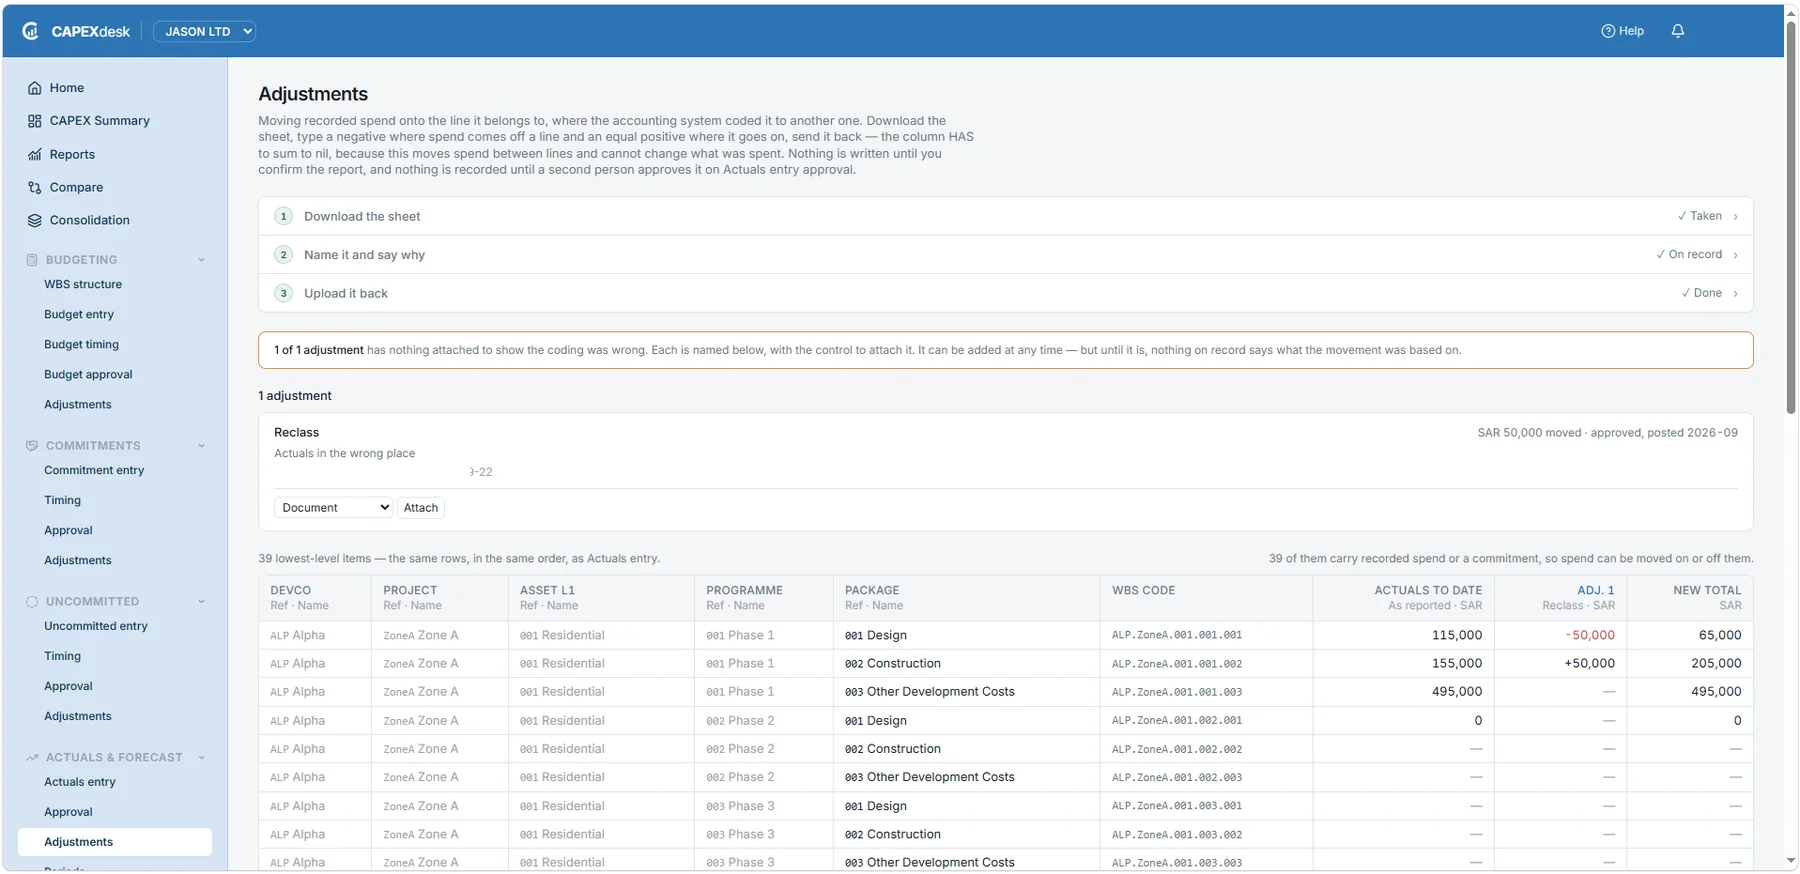Open the Help link
Screen dimensions: 1800x874
pos(1623,31)
